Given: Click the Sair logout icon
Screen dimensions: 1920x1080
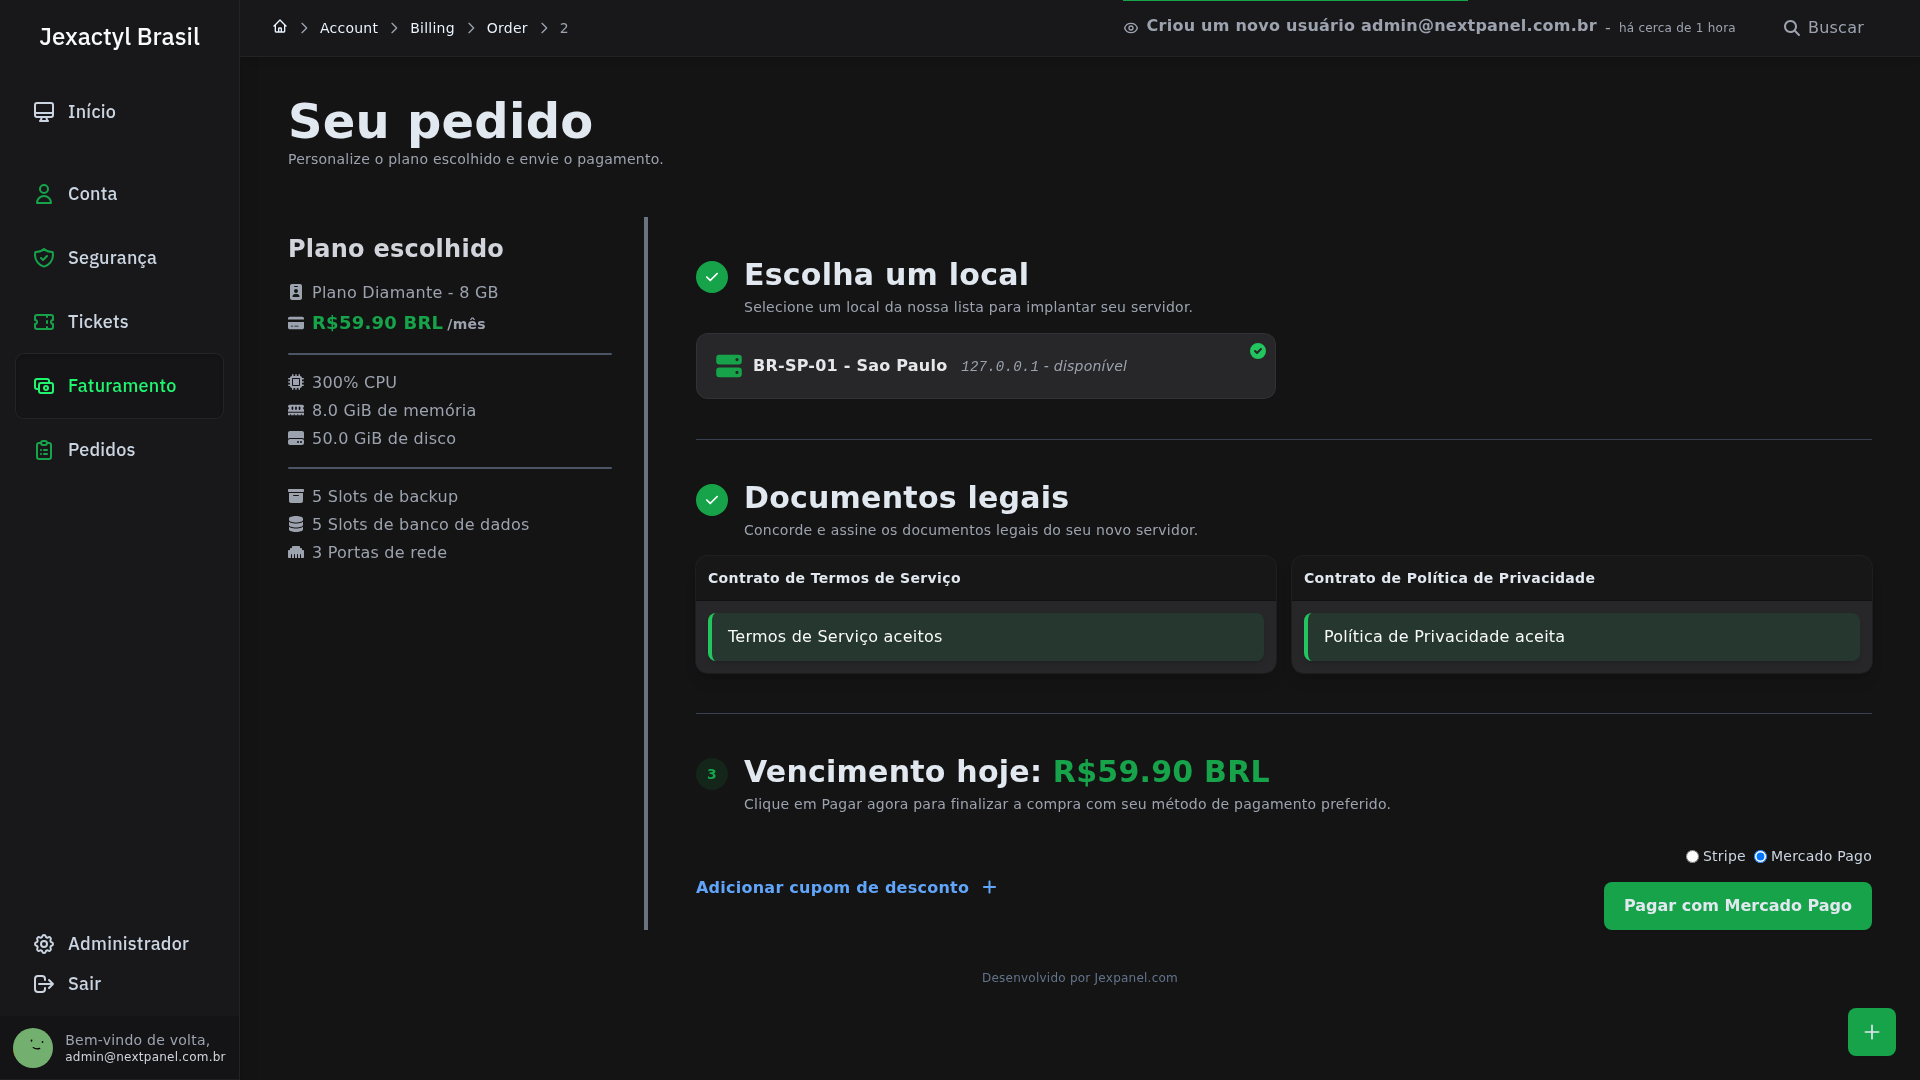Looking at the screenshot, I should (x=44, y=984).
